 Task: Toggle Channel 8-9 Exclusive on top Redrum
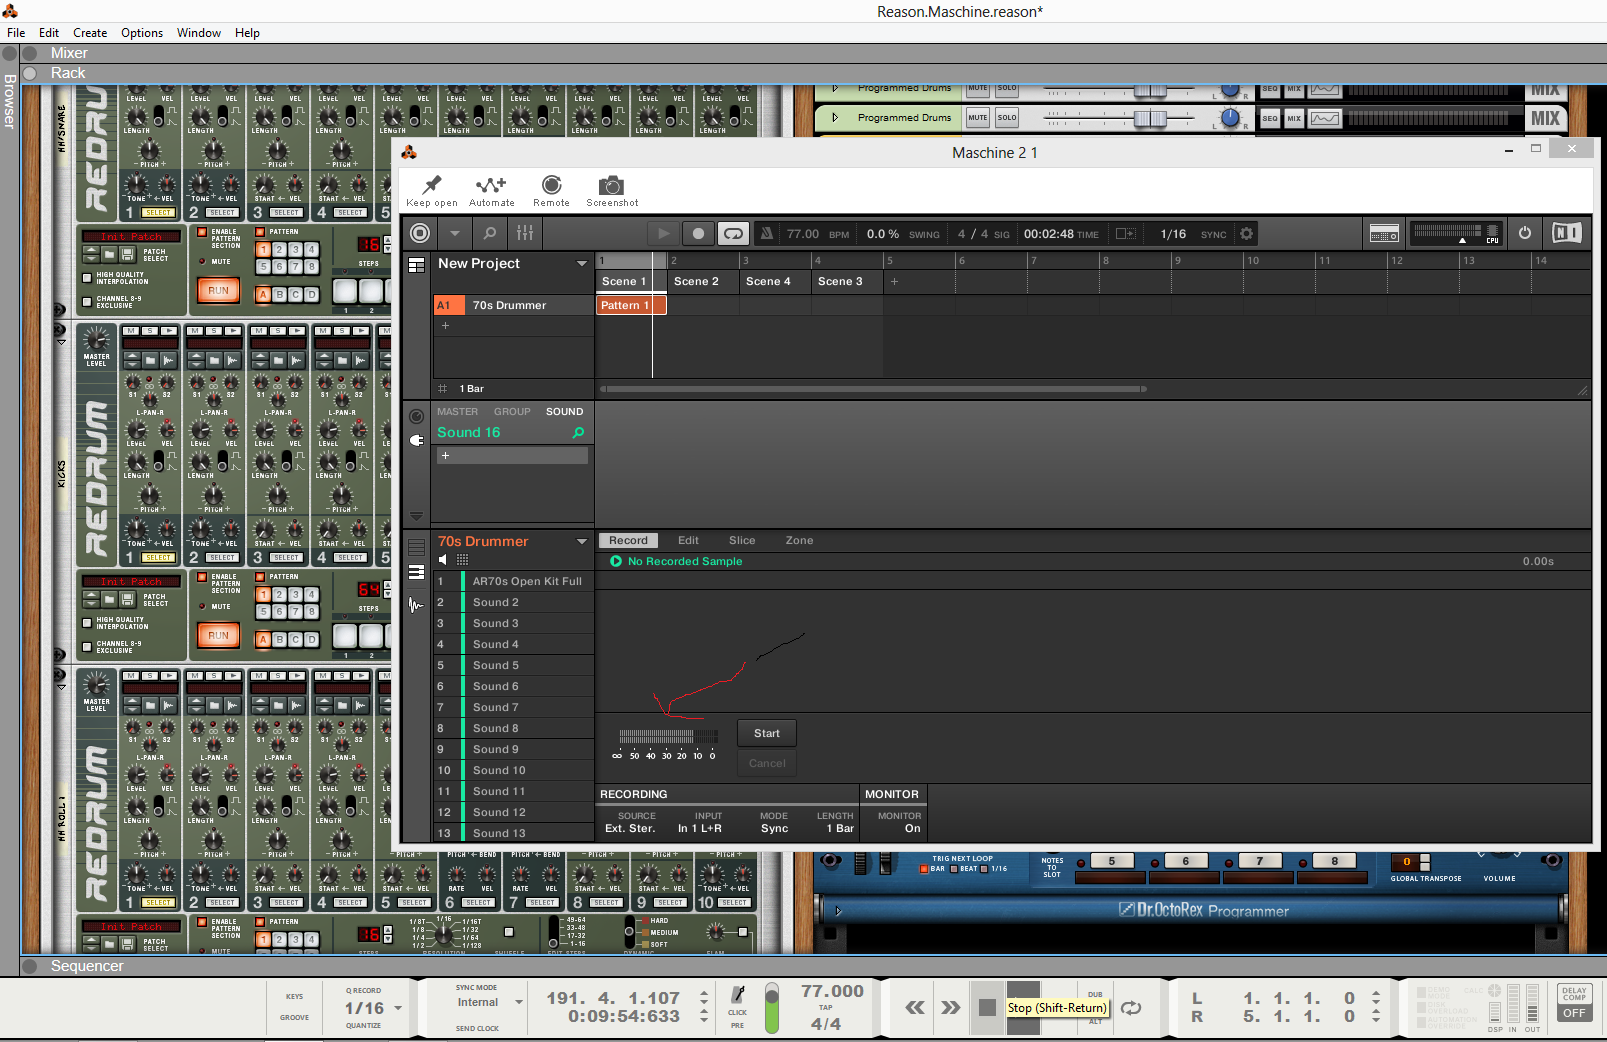click(87, 301)
